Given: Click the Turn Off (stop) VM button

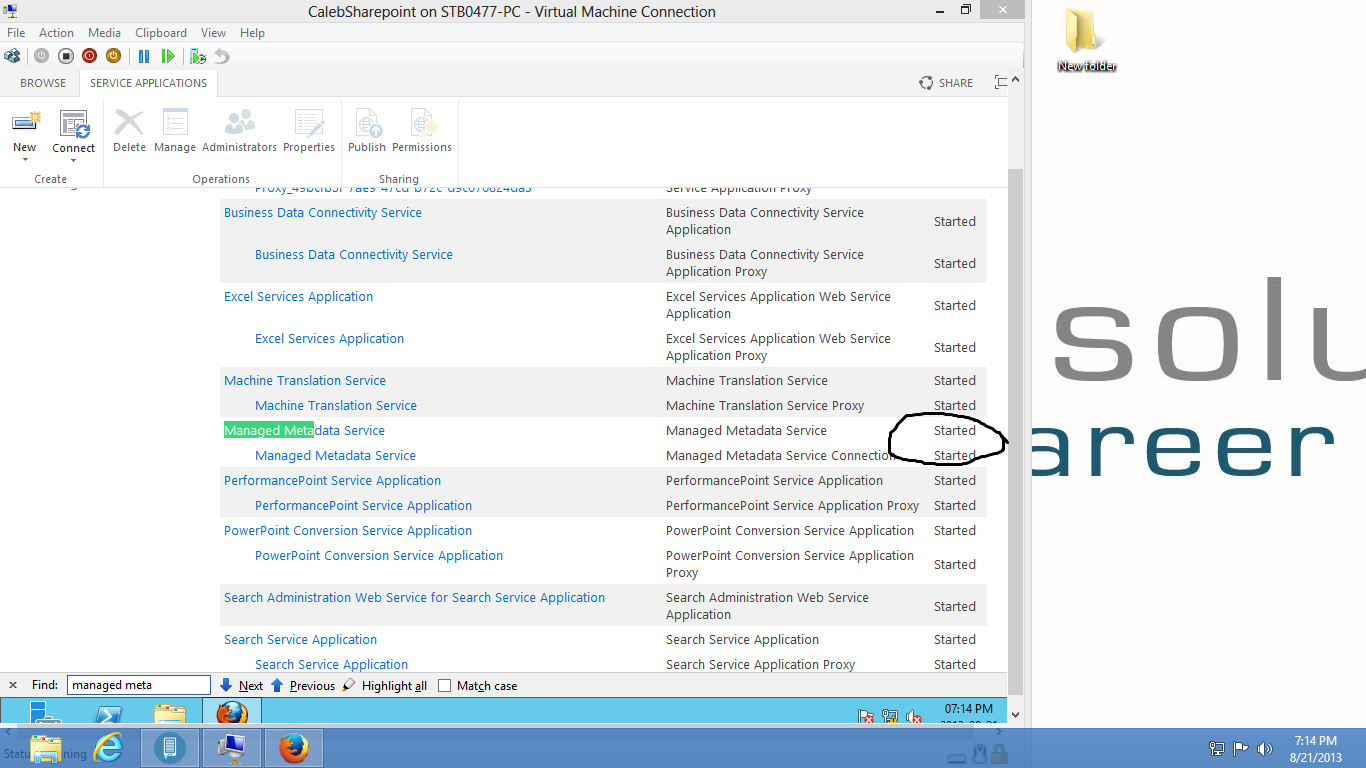Looking at the screenshot, I should pos(66,56).
